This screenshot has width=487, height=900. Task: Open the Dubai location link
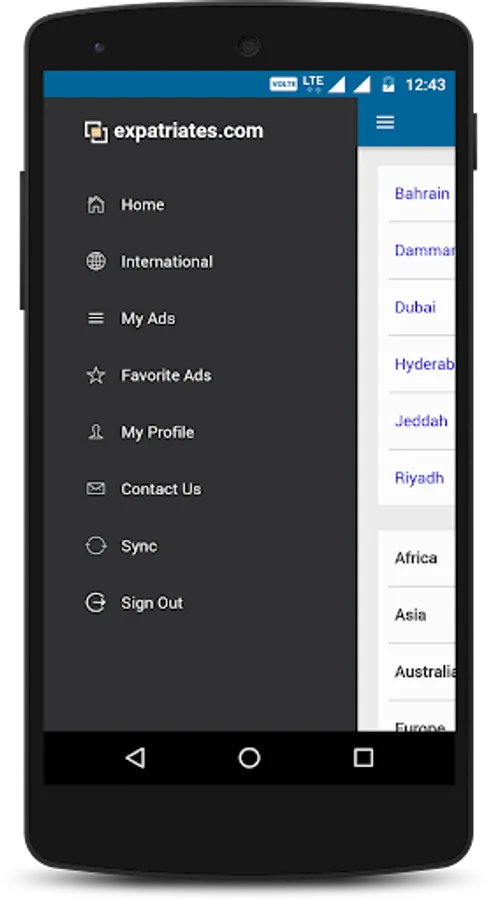point(415,307)
